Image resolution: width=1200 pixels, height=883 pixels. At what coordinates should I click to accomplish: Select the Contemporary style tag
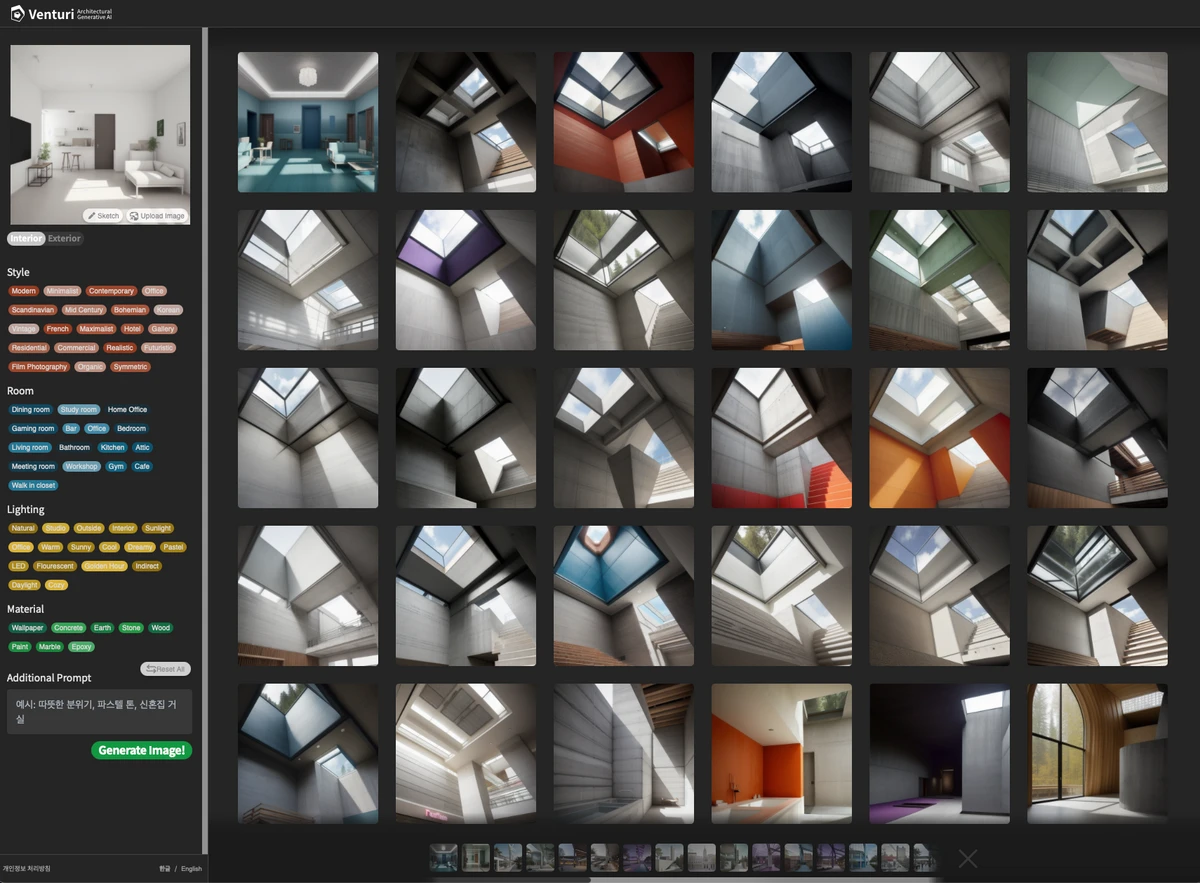tap(111, 291)
